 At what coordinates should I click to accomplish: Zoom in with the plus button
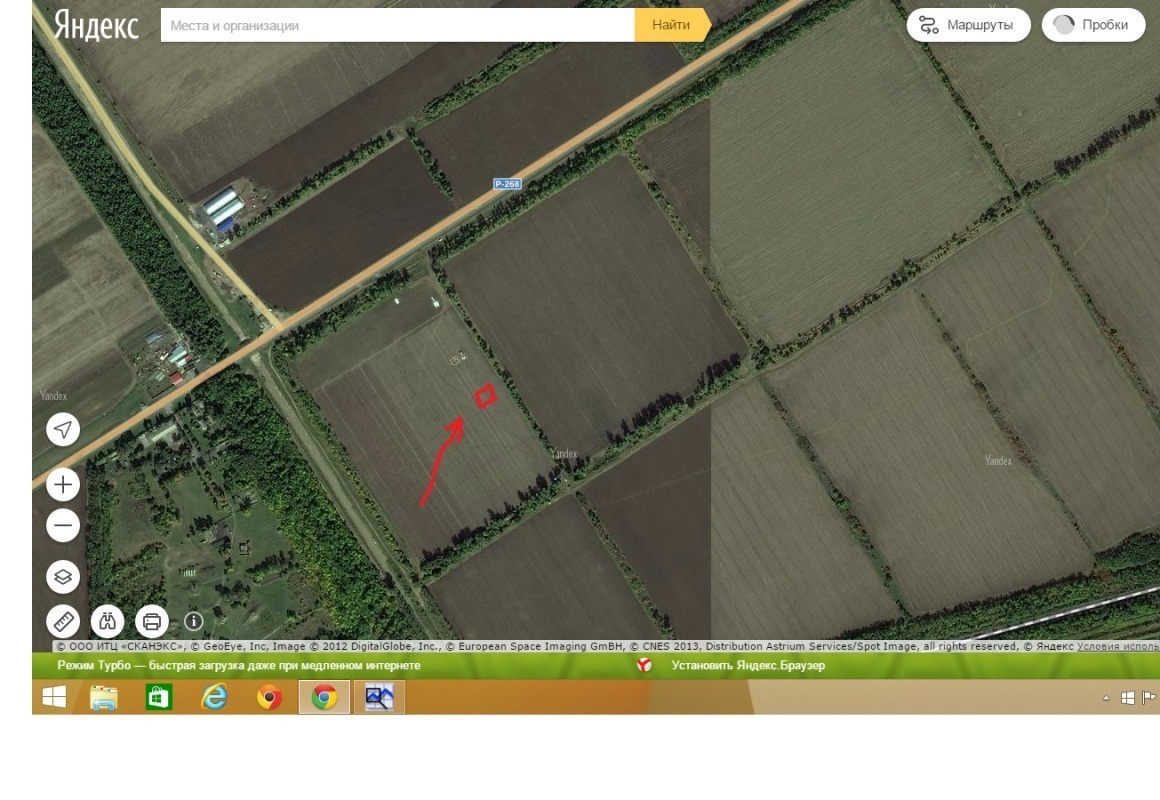click(x=63, y=485)
